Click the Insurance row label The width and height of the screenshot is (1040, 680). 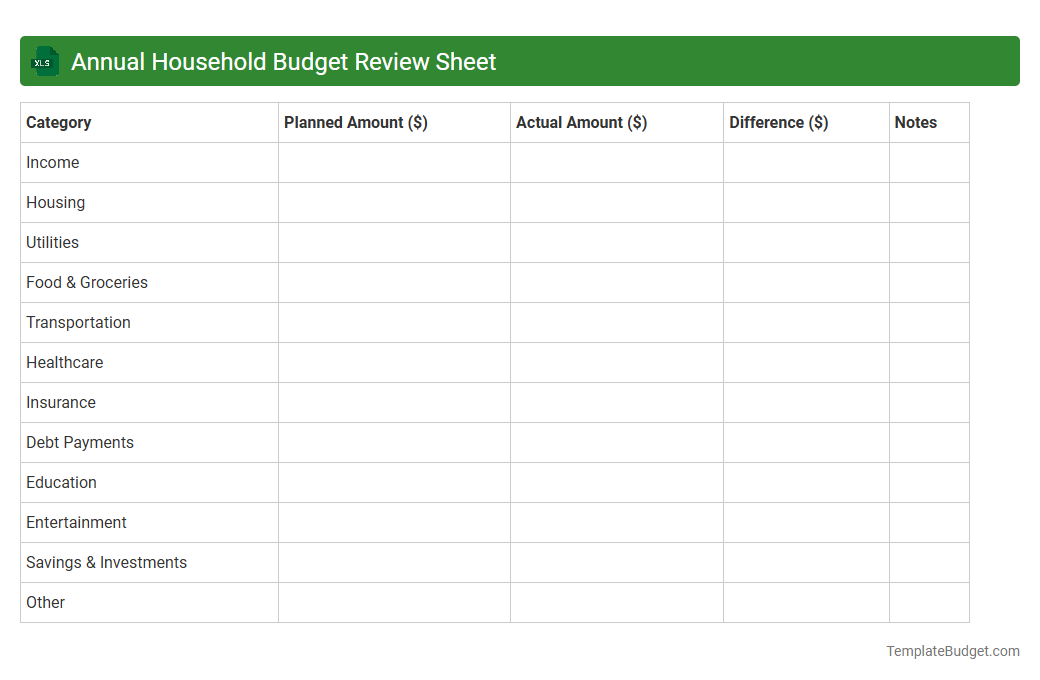[61, 402]
